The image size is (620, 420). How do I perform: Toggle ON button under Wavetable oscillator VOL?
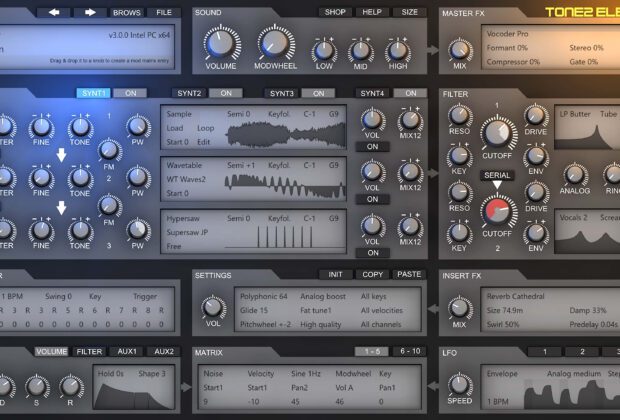click(372, 199)
